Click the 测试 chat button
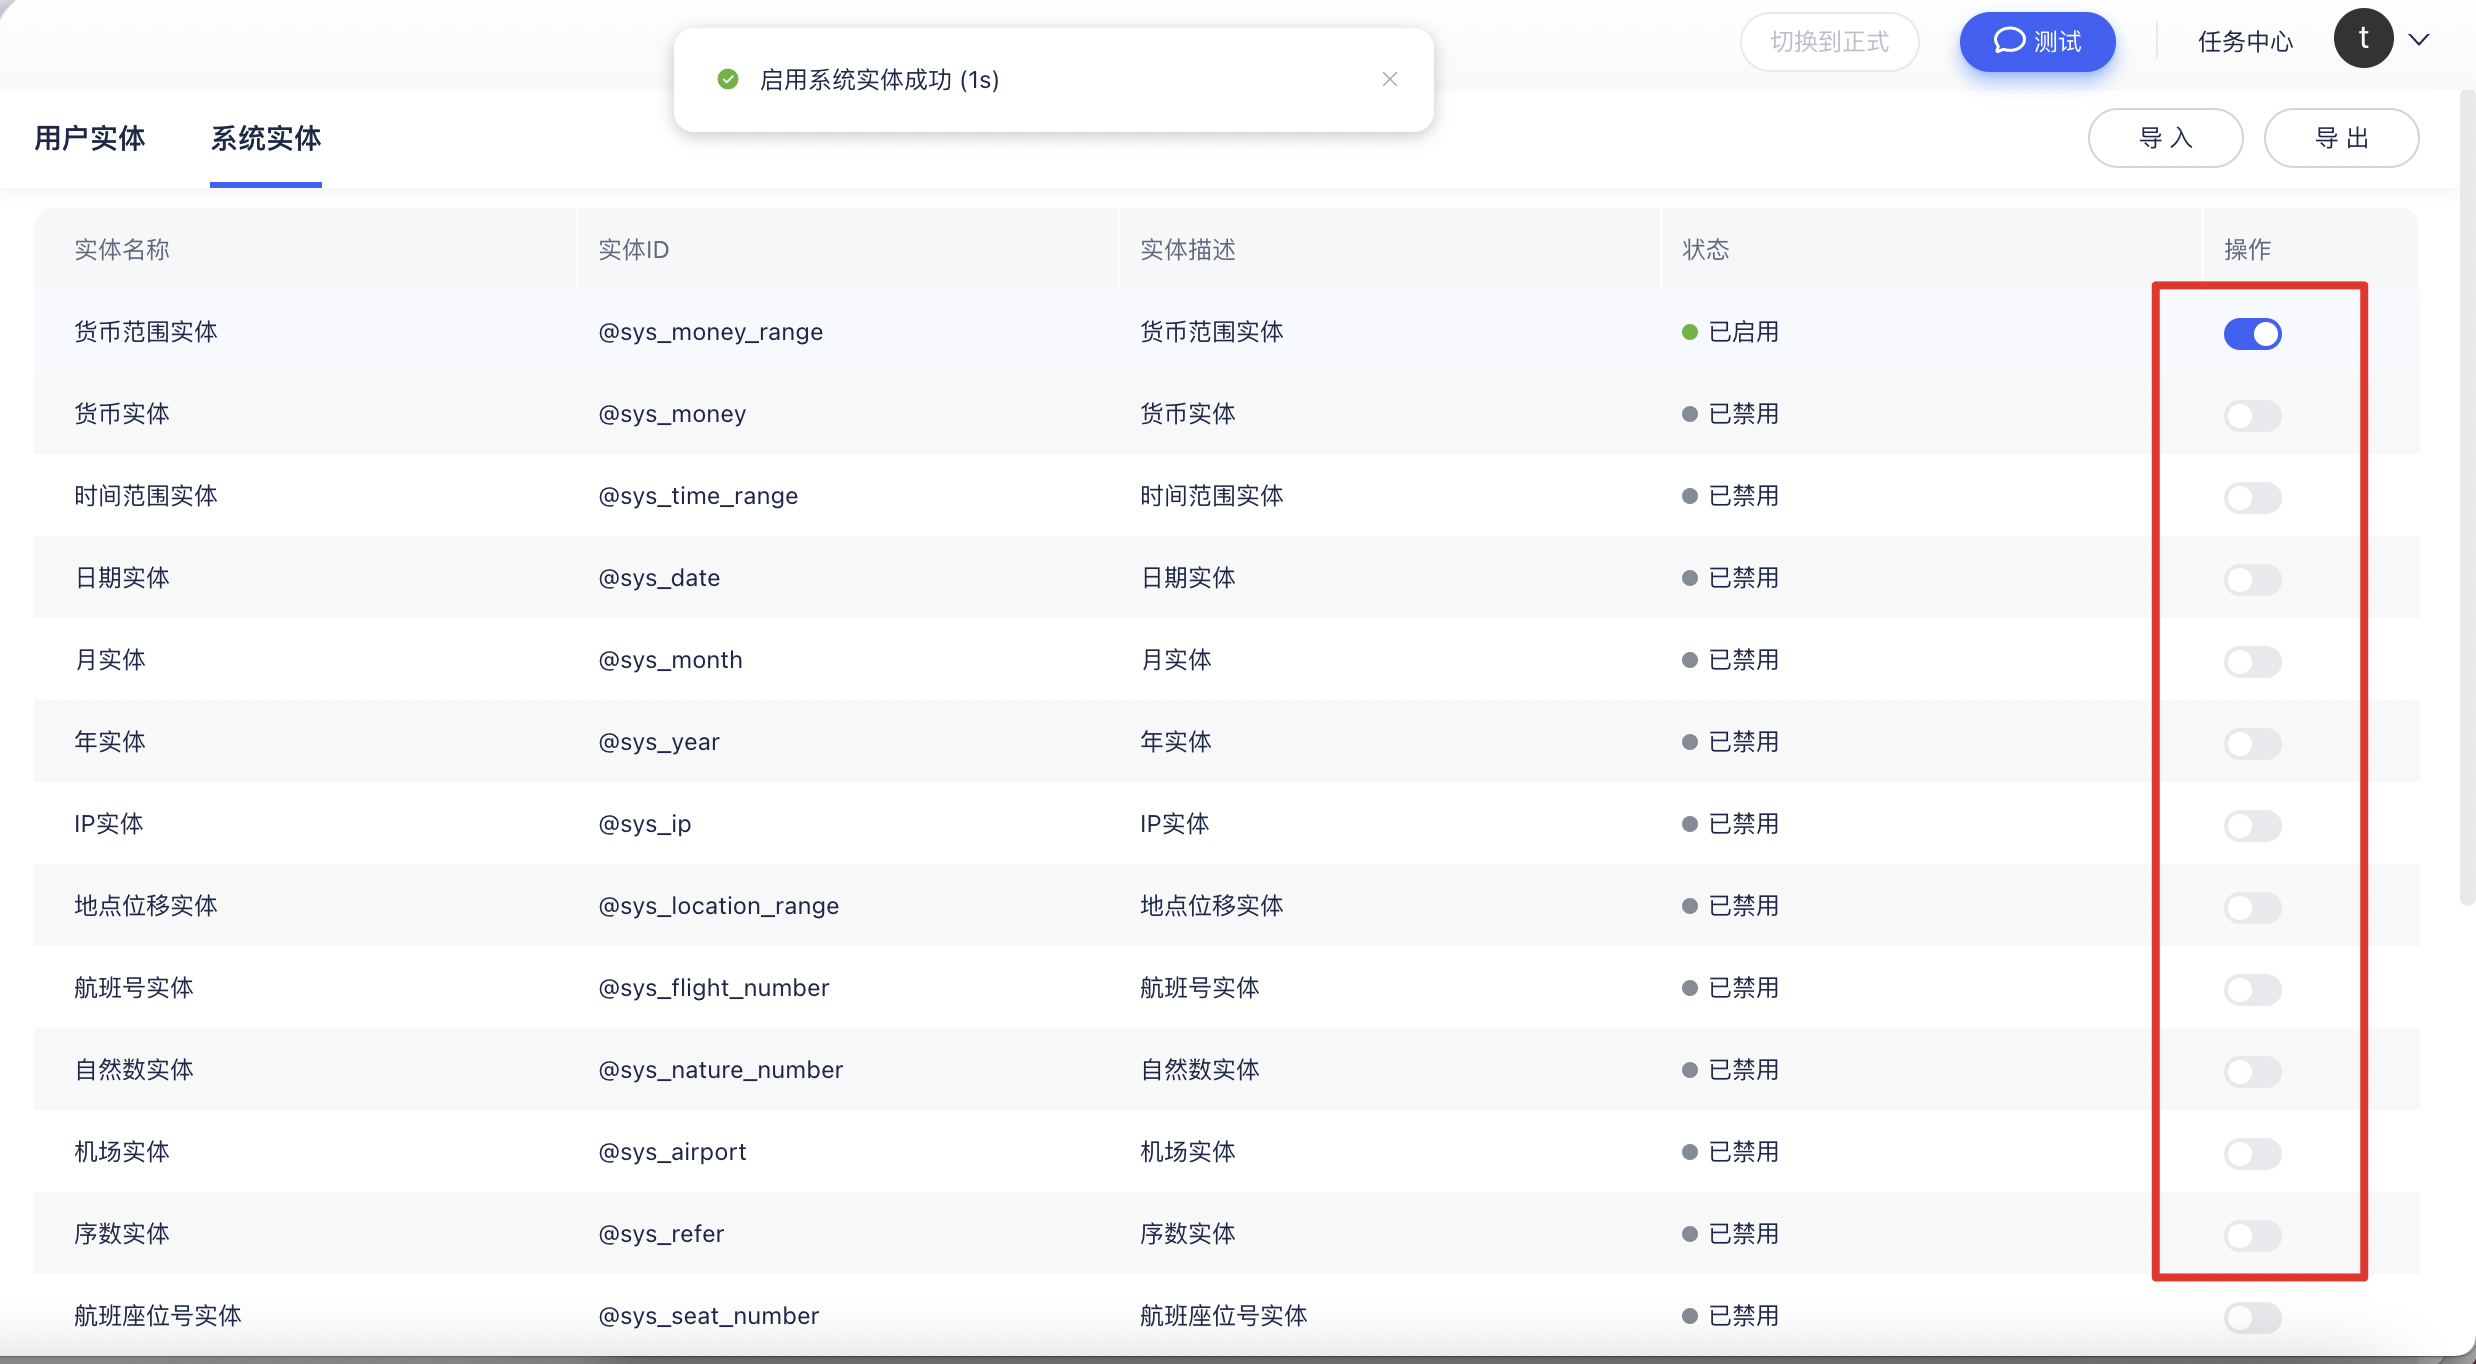The image size is (2476, 1364). click(x=2037, y=41)
